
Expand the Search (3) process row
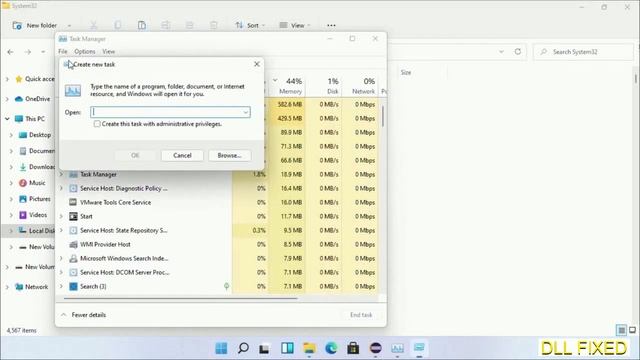tap(61, 286)
